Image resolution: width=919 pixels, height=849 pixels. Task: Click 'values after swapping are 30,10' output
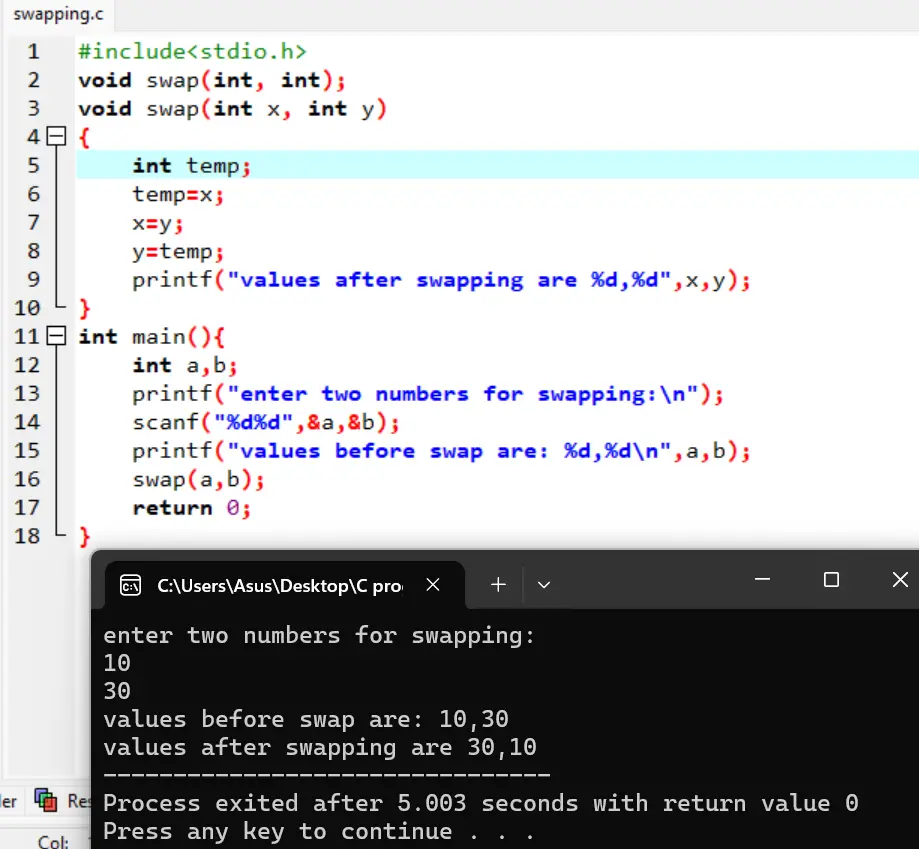pyautogui.click(x=320, y=748)
